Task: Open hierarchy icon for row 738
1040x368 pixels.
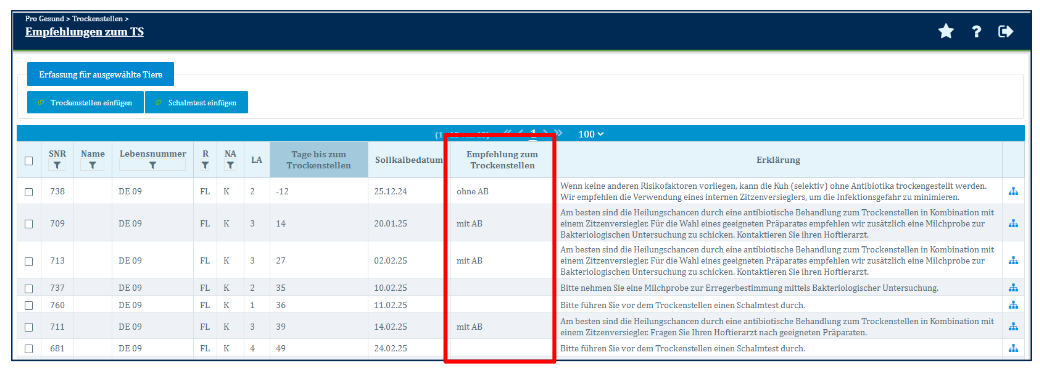Action: pyautogui.click(x=1013, y=192)
